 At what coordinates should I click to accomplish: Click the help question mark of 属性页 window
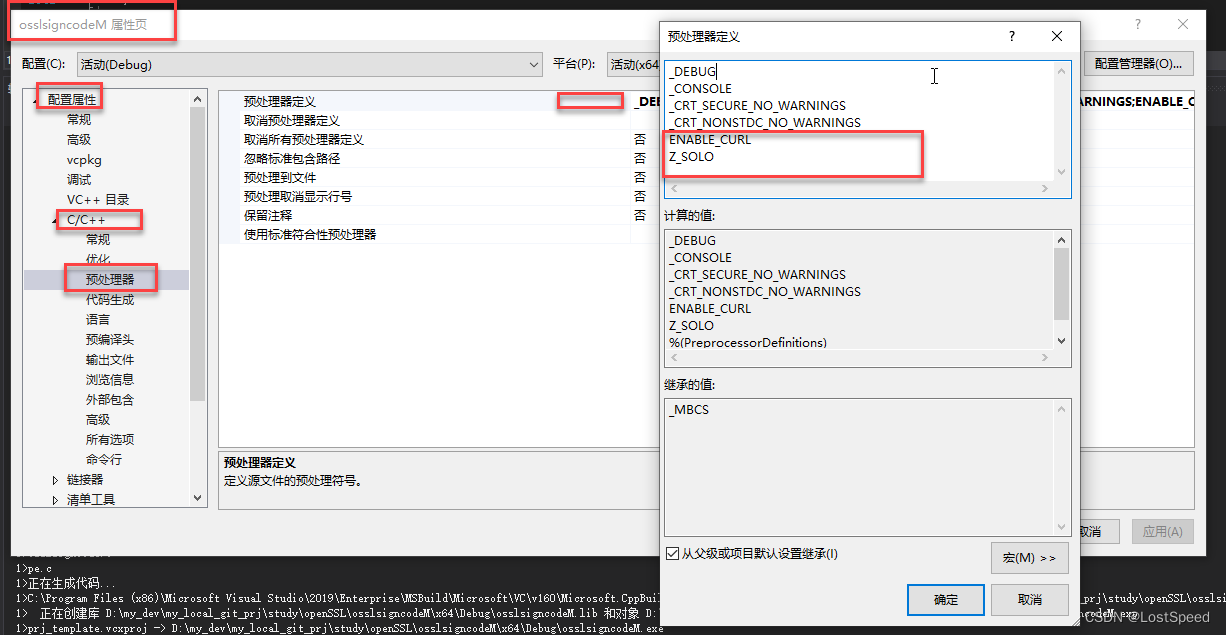[x=1137, y=24]
